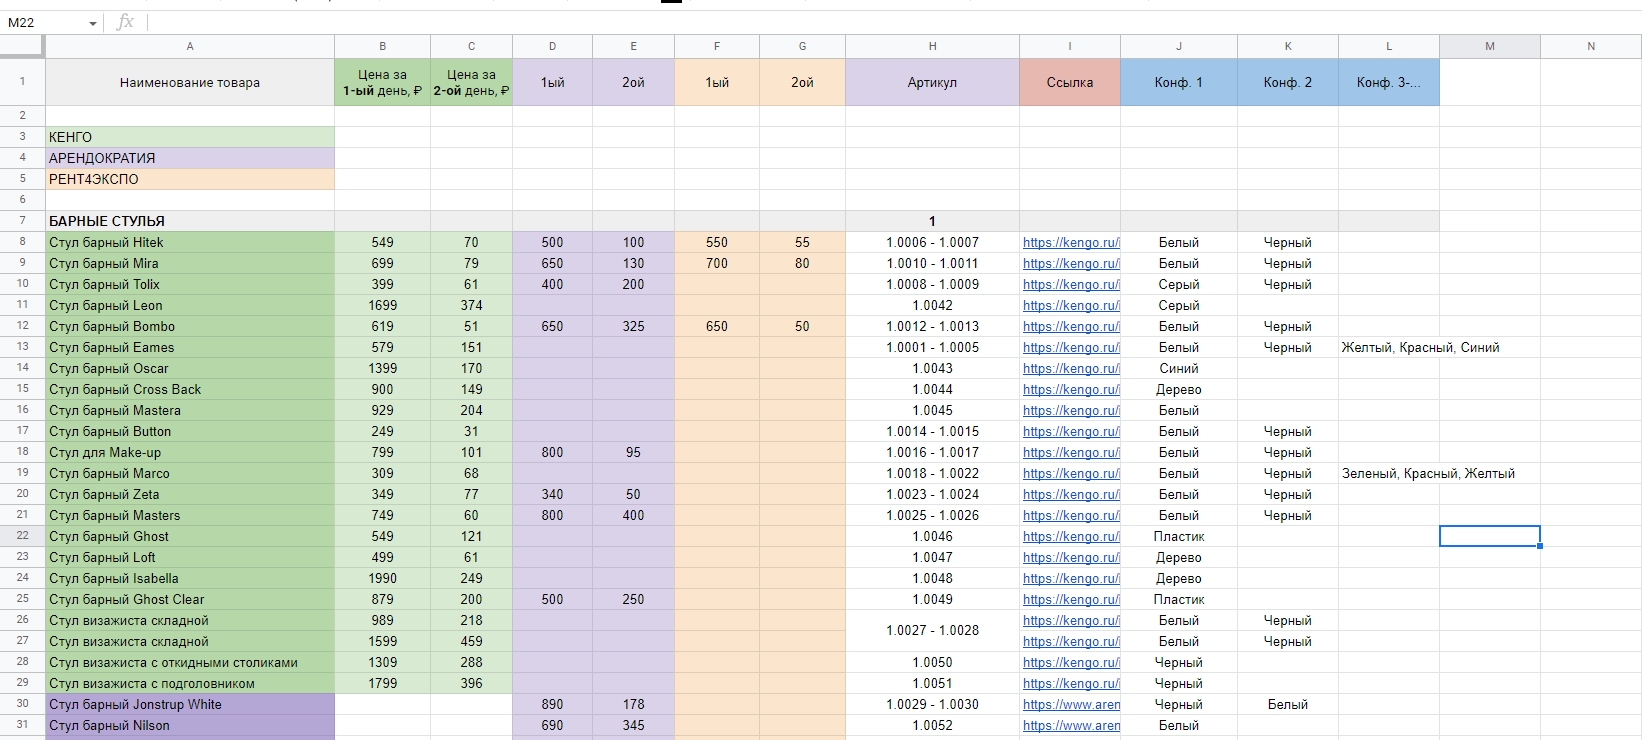Open kengo.ru link for Стул барный Eames
Image resolution: width=1642 pixels, height=740 pixels.
pos(1071,347)
